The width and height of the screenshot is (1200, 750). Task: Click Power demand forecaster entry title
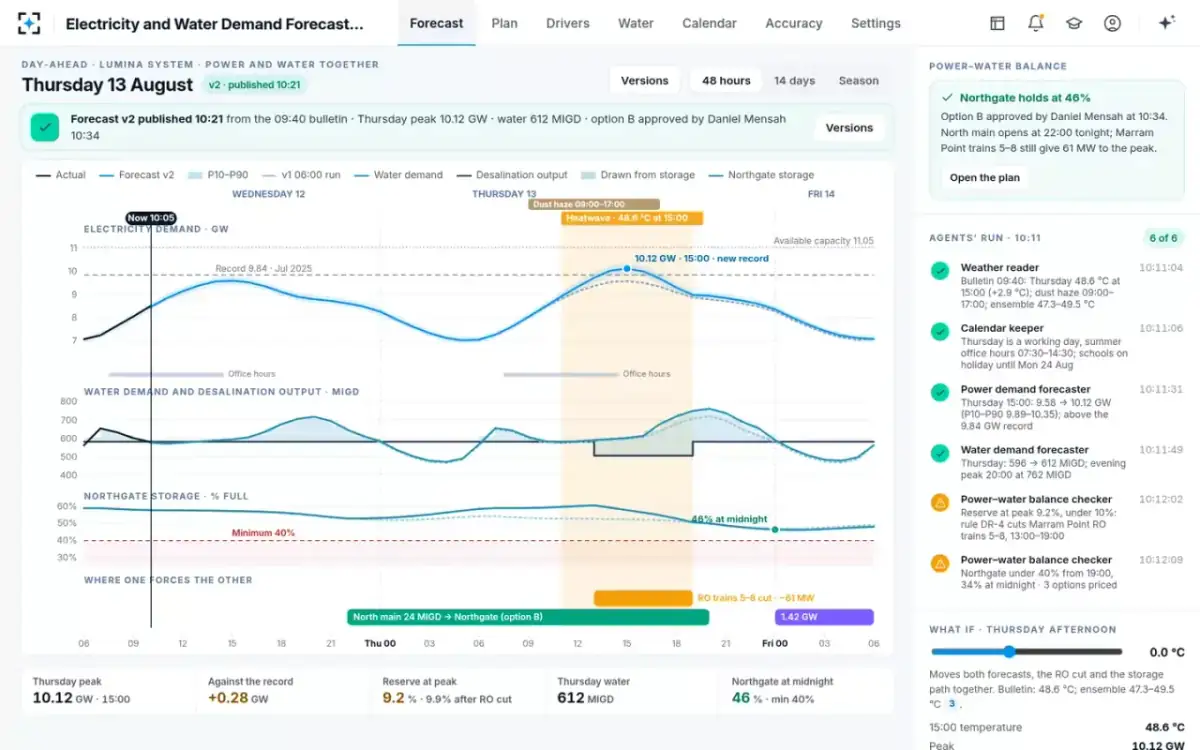[x=1025, y=389]
